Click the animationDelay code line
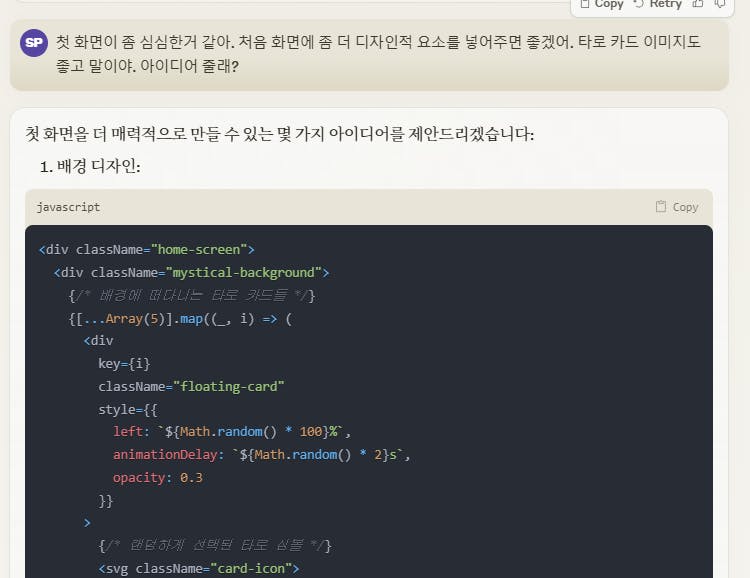The height and width of the screenshot is (578, 750). click(x=262, y=455)
